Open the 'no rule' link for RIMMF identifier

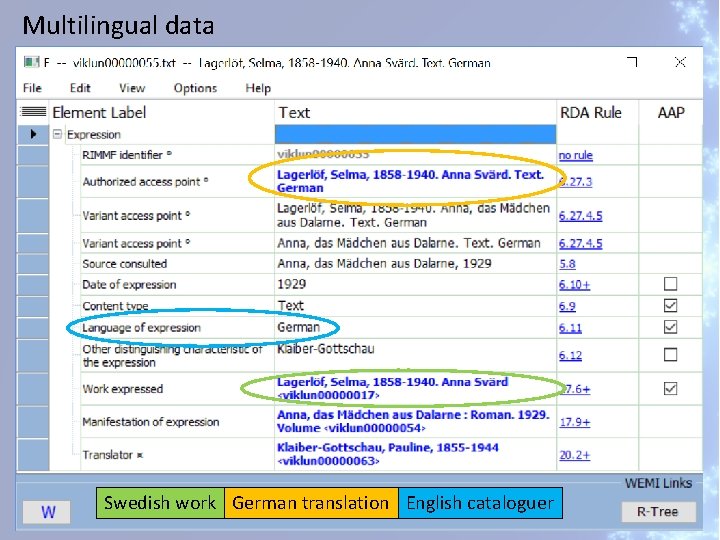[x=575, y=155]
